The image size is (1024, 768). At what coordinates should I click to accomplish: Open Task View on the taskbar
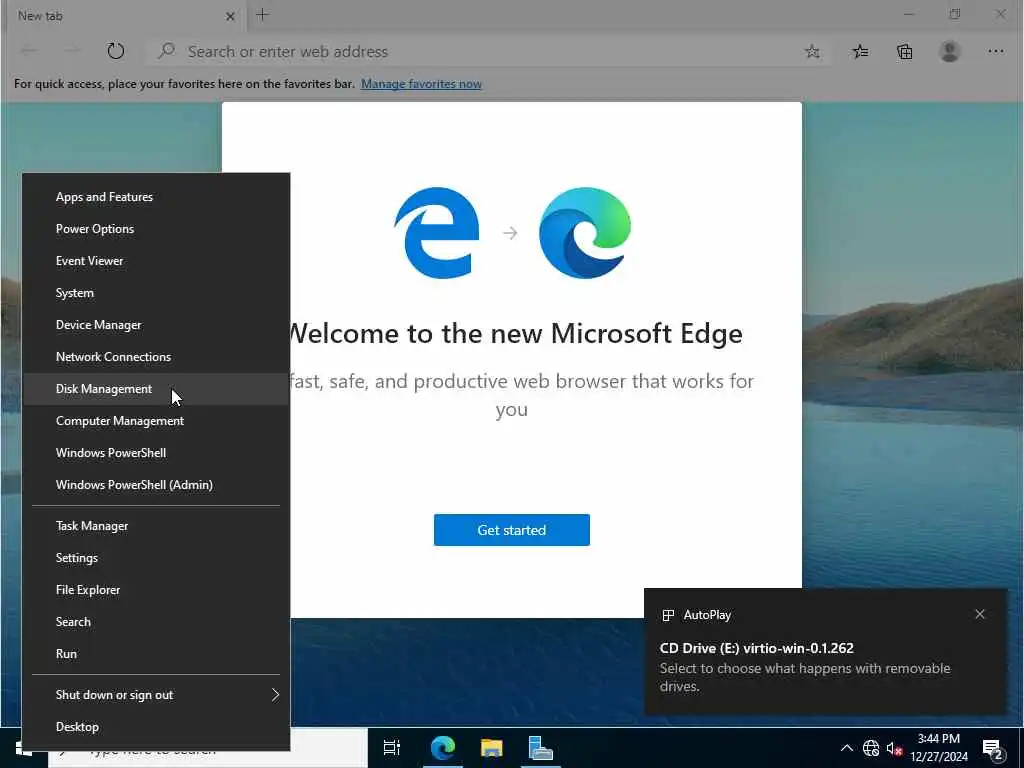391,748
